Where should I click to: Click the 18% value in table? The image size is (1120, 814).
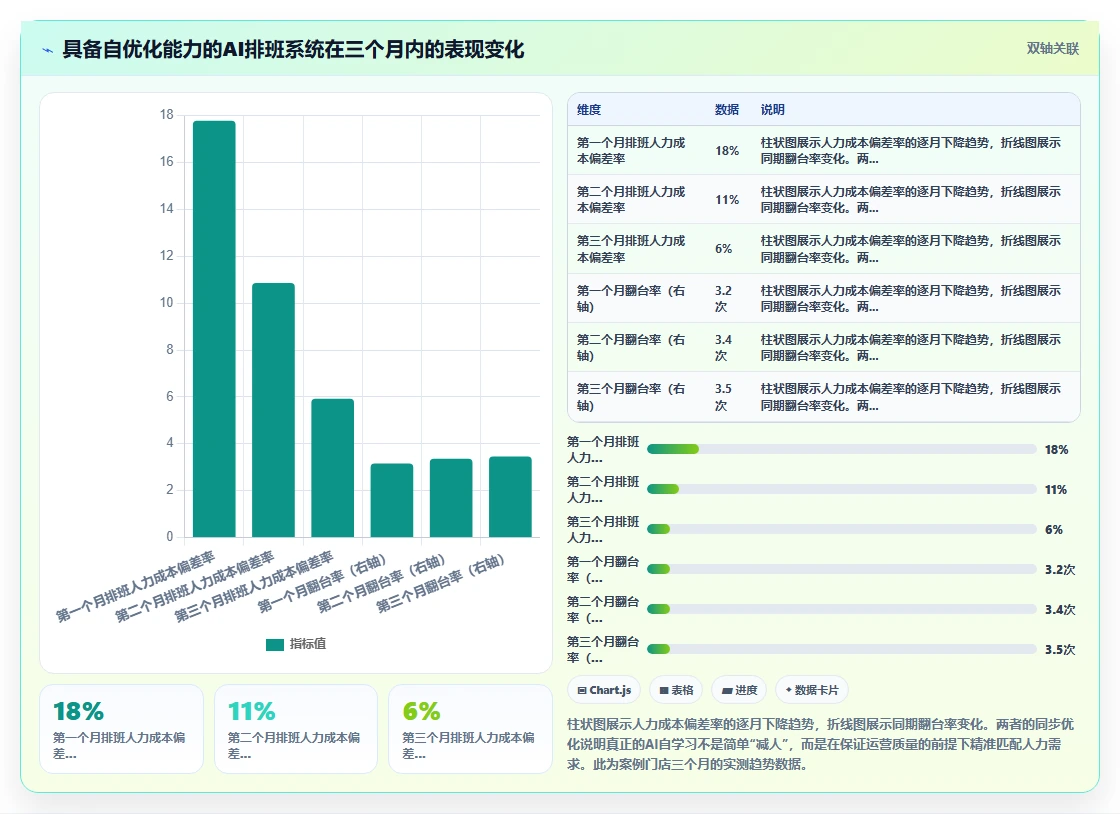[727, 151]
